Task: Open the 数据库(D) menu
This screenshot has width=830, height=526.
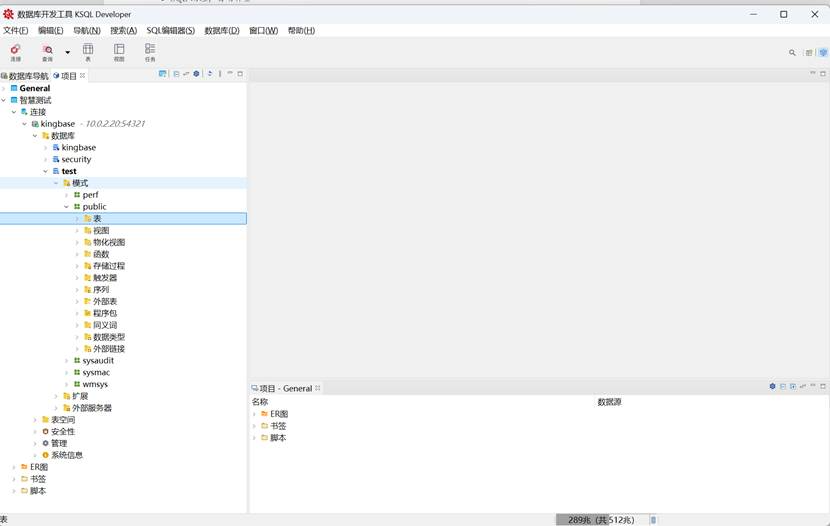Action: tap(221, 31)
